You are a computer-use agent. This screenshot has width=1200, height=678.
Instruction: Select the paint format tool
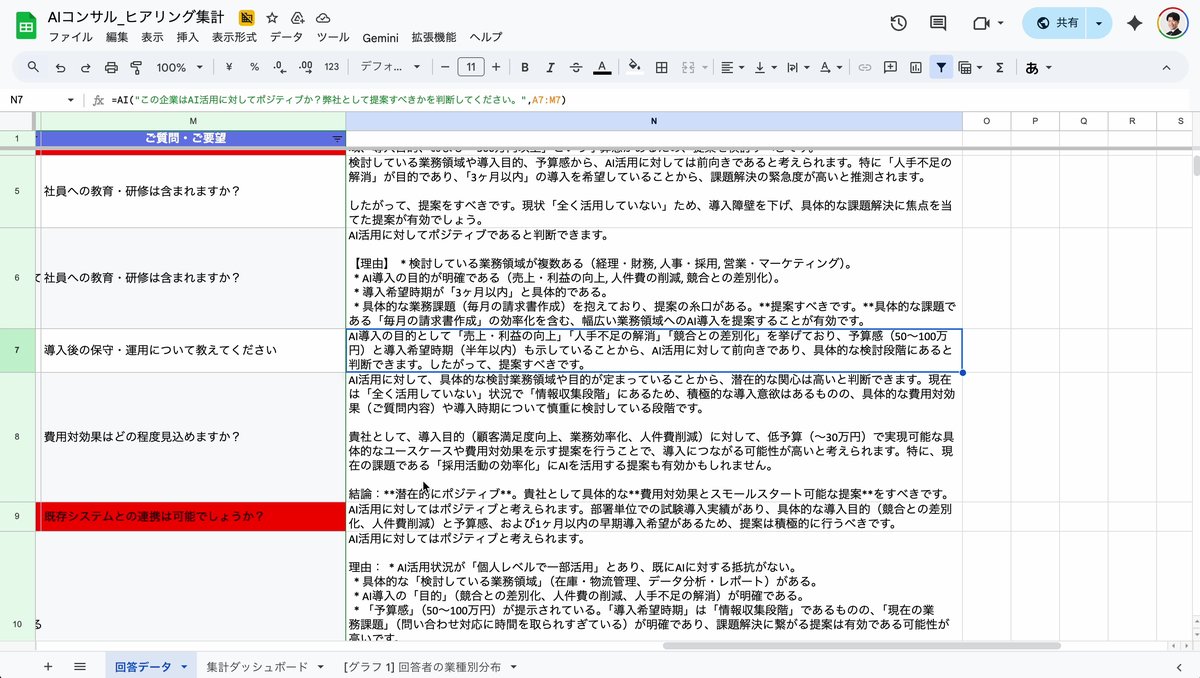(137, 67)
